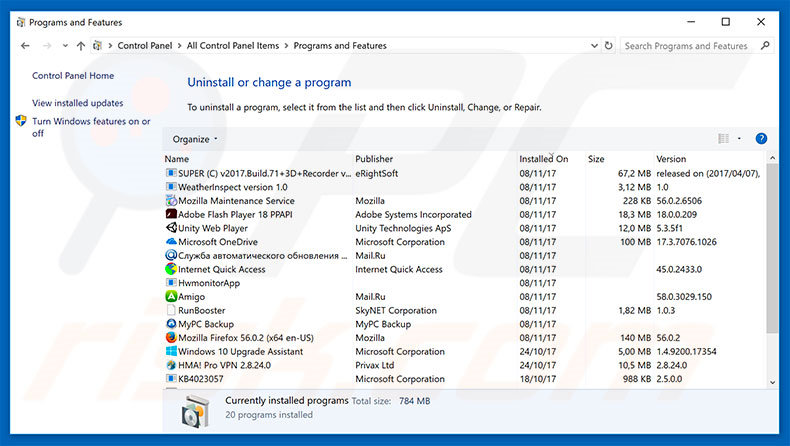Select the Unity Web Player entry

213,228
